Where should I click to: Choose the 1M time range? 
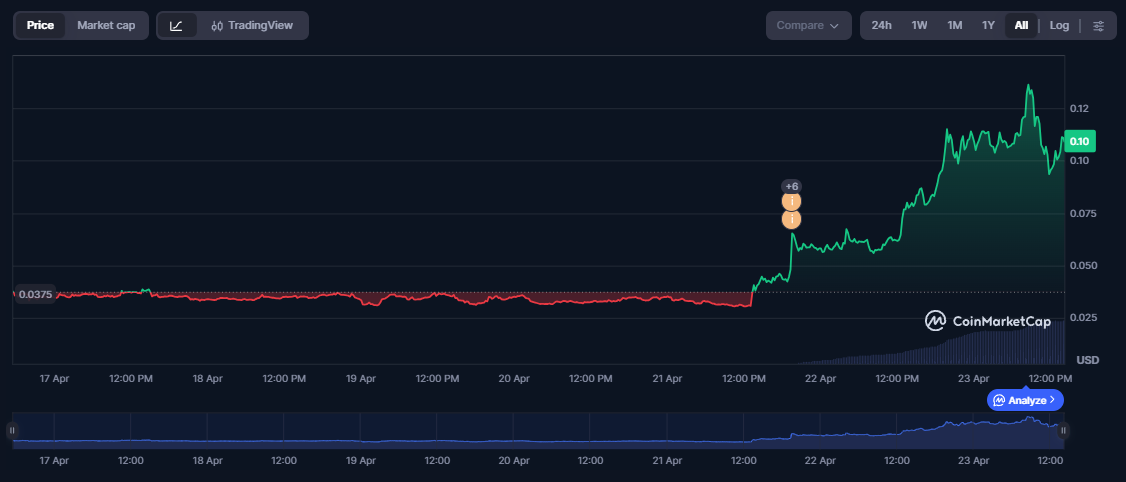pos(954,26)
